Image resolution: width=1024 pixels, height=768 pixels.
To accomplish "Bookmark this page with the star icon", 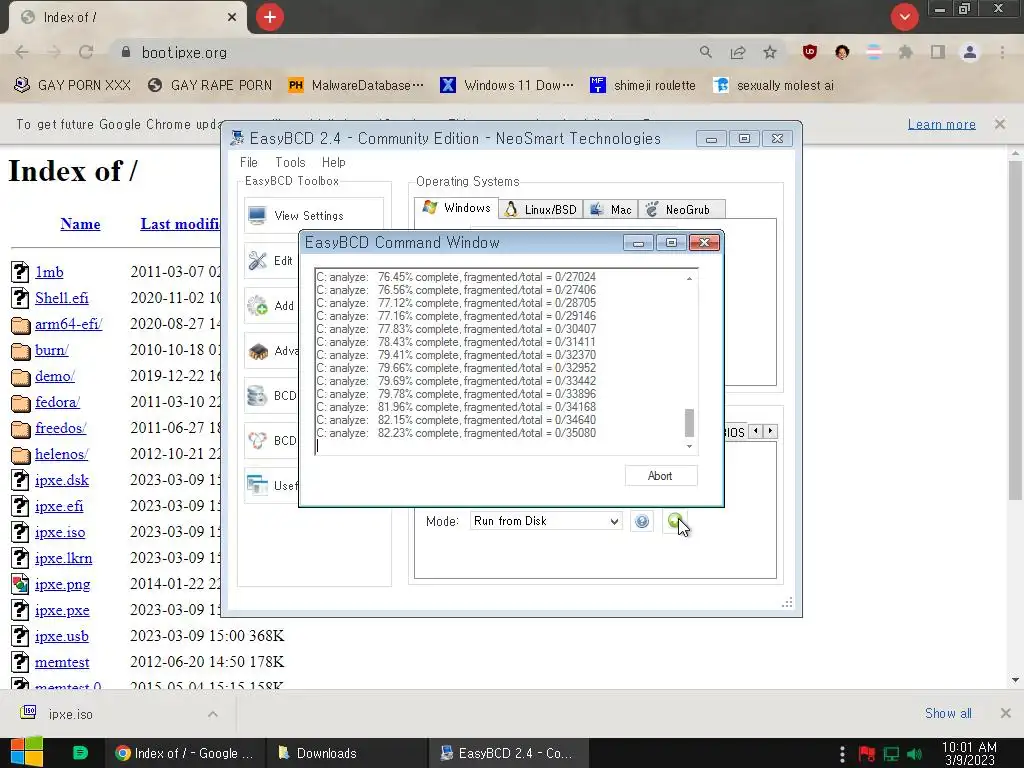I will coord(770,52).
